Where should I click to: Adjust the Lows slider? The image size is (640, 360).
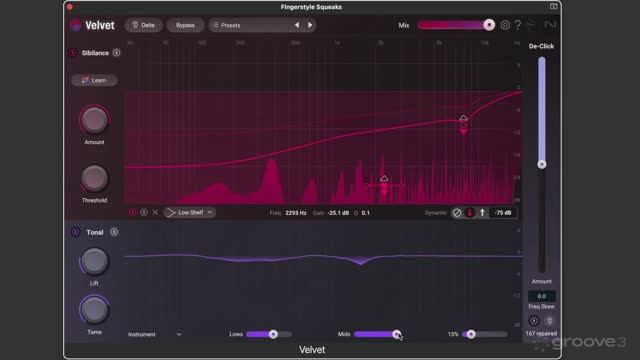269,334
